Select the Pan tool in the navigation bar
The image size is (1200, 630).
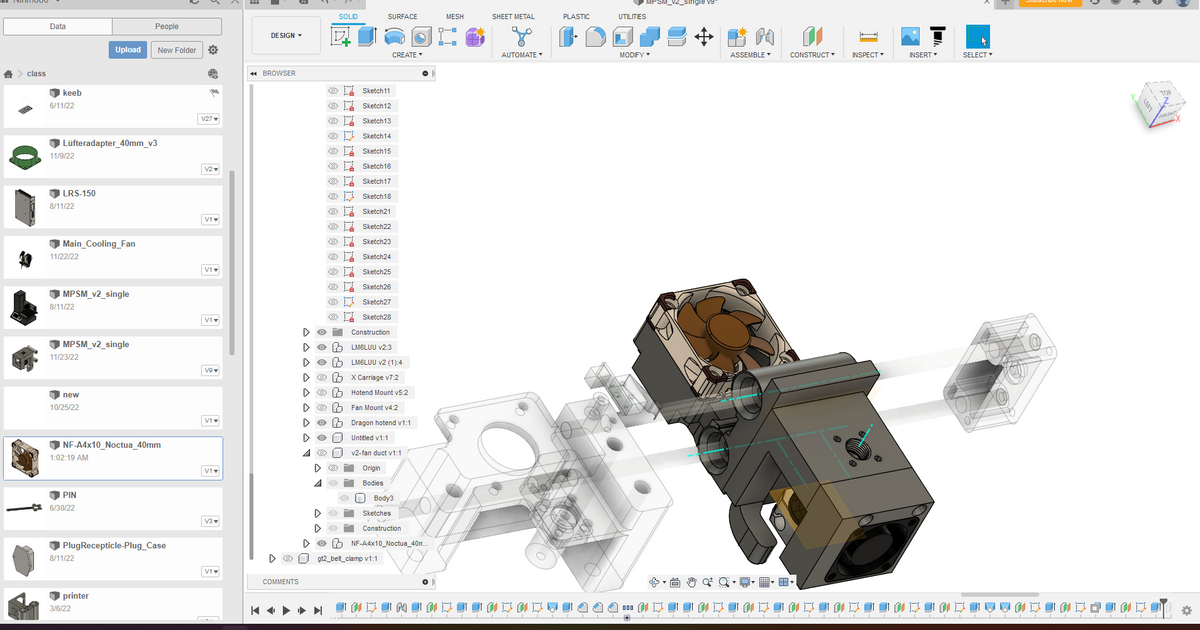click(691, 582)
